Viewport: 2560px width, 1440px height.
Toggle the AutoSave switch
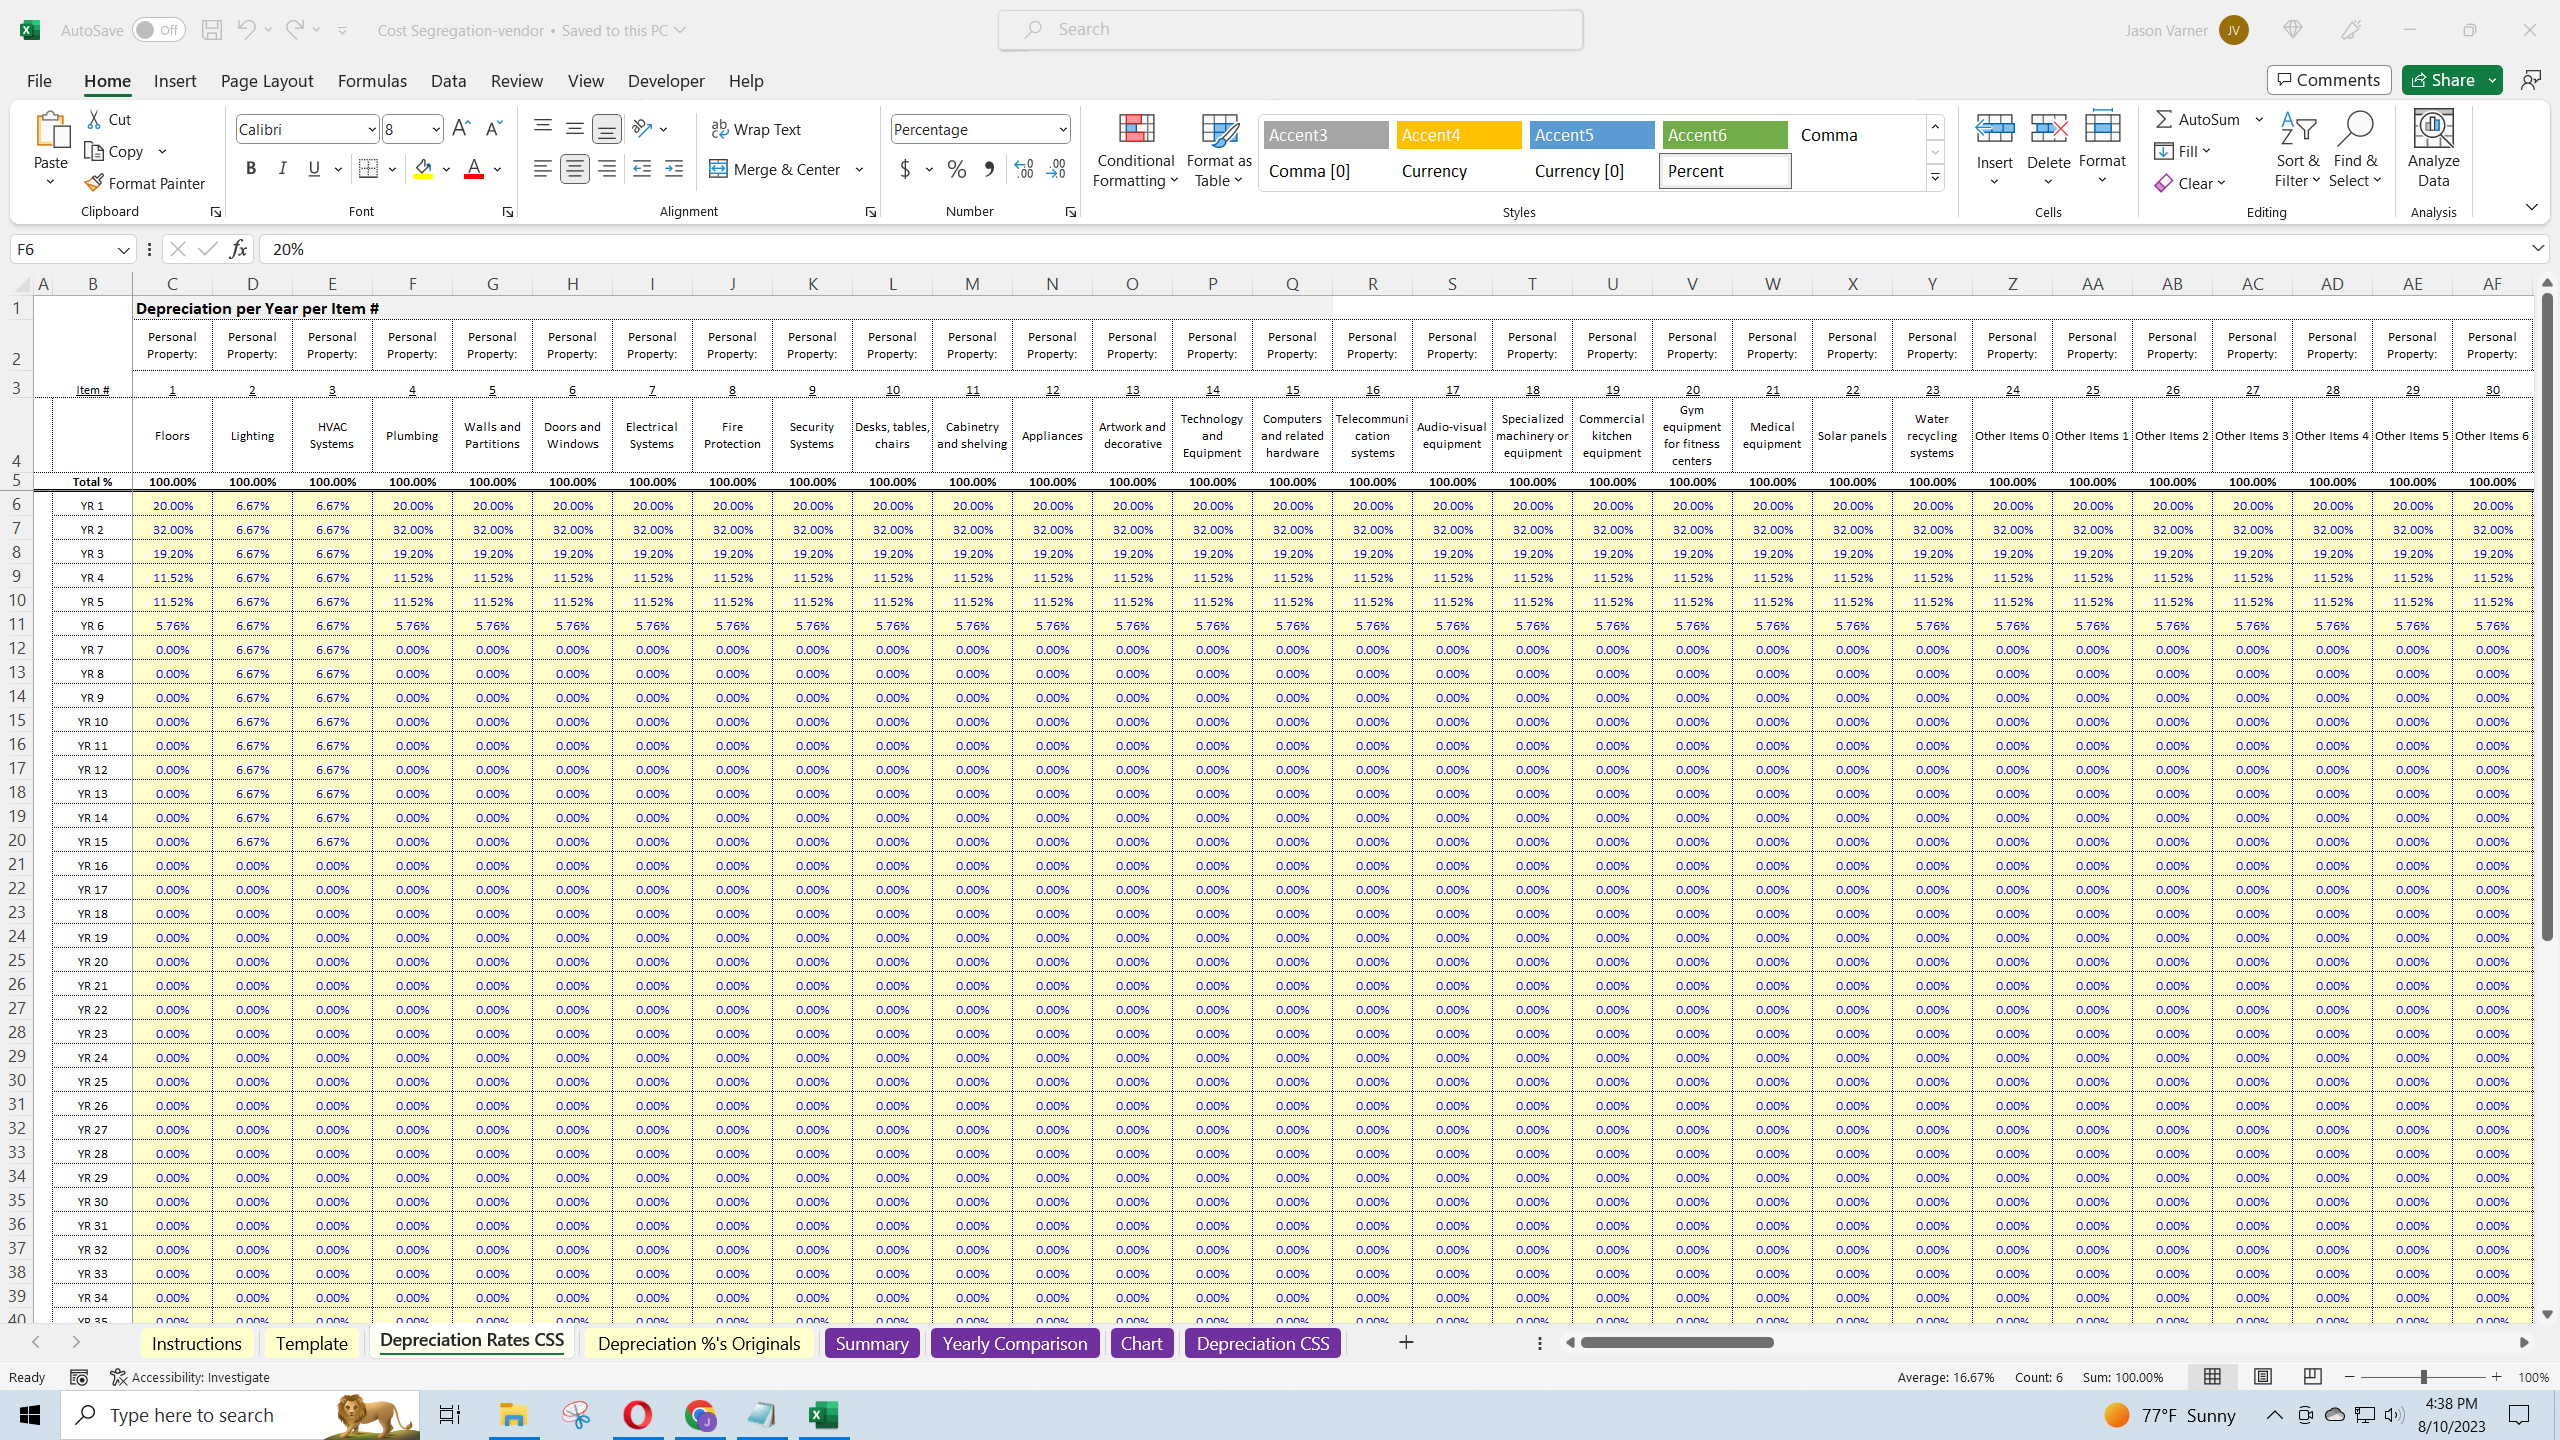(x=158, y=30)
